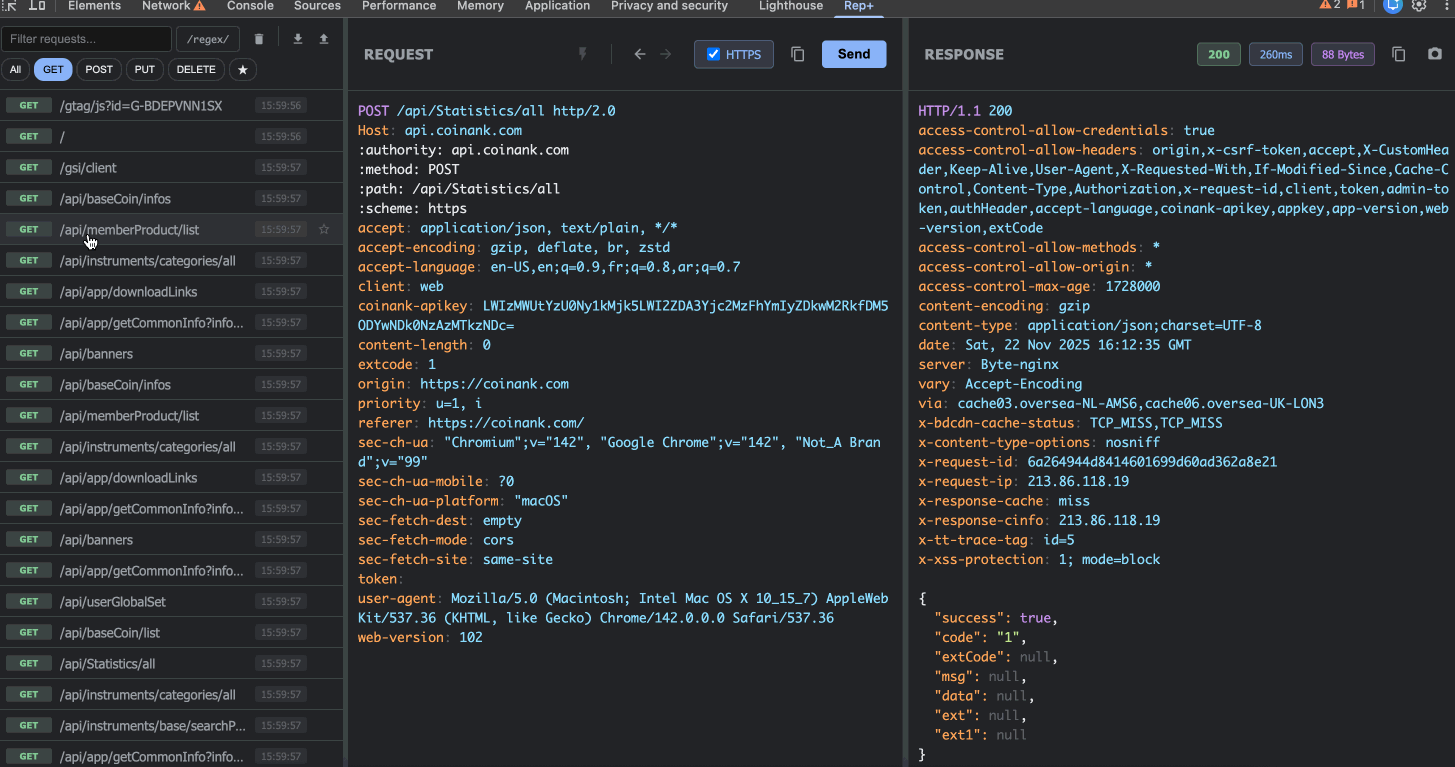Open DevTools settings gear icon
This screenshot has height=767, width=1455.
(1419, 6)
